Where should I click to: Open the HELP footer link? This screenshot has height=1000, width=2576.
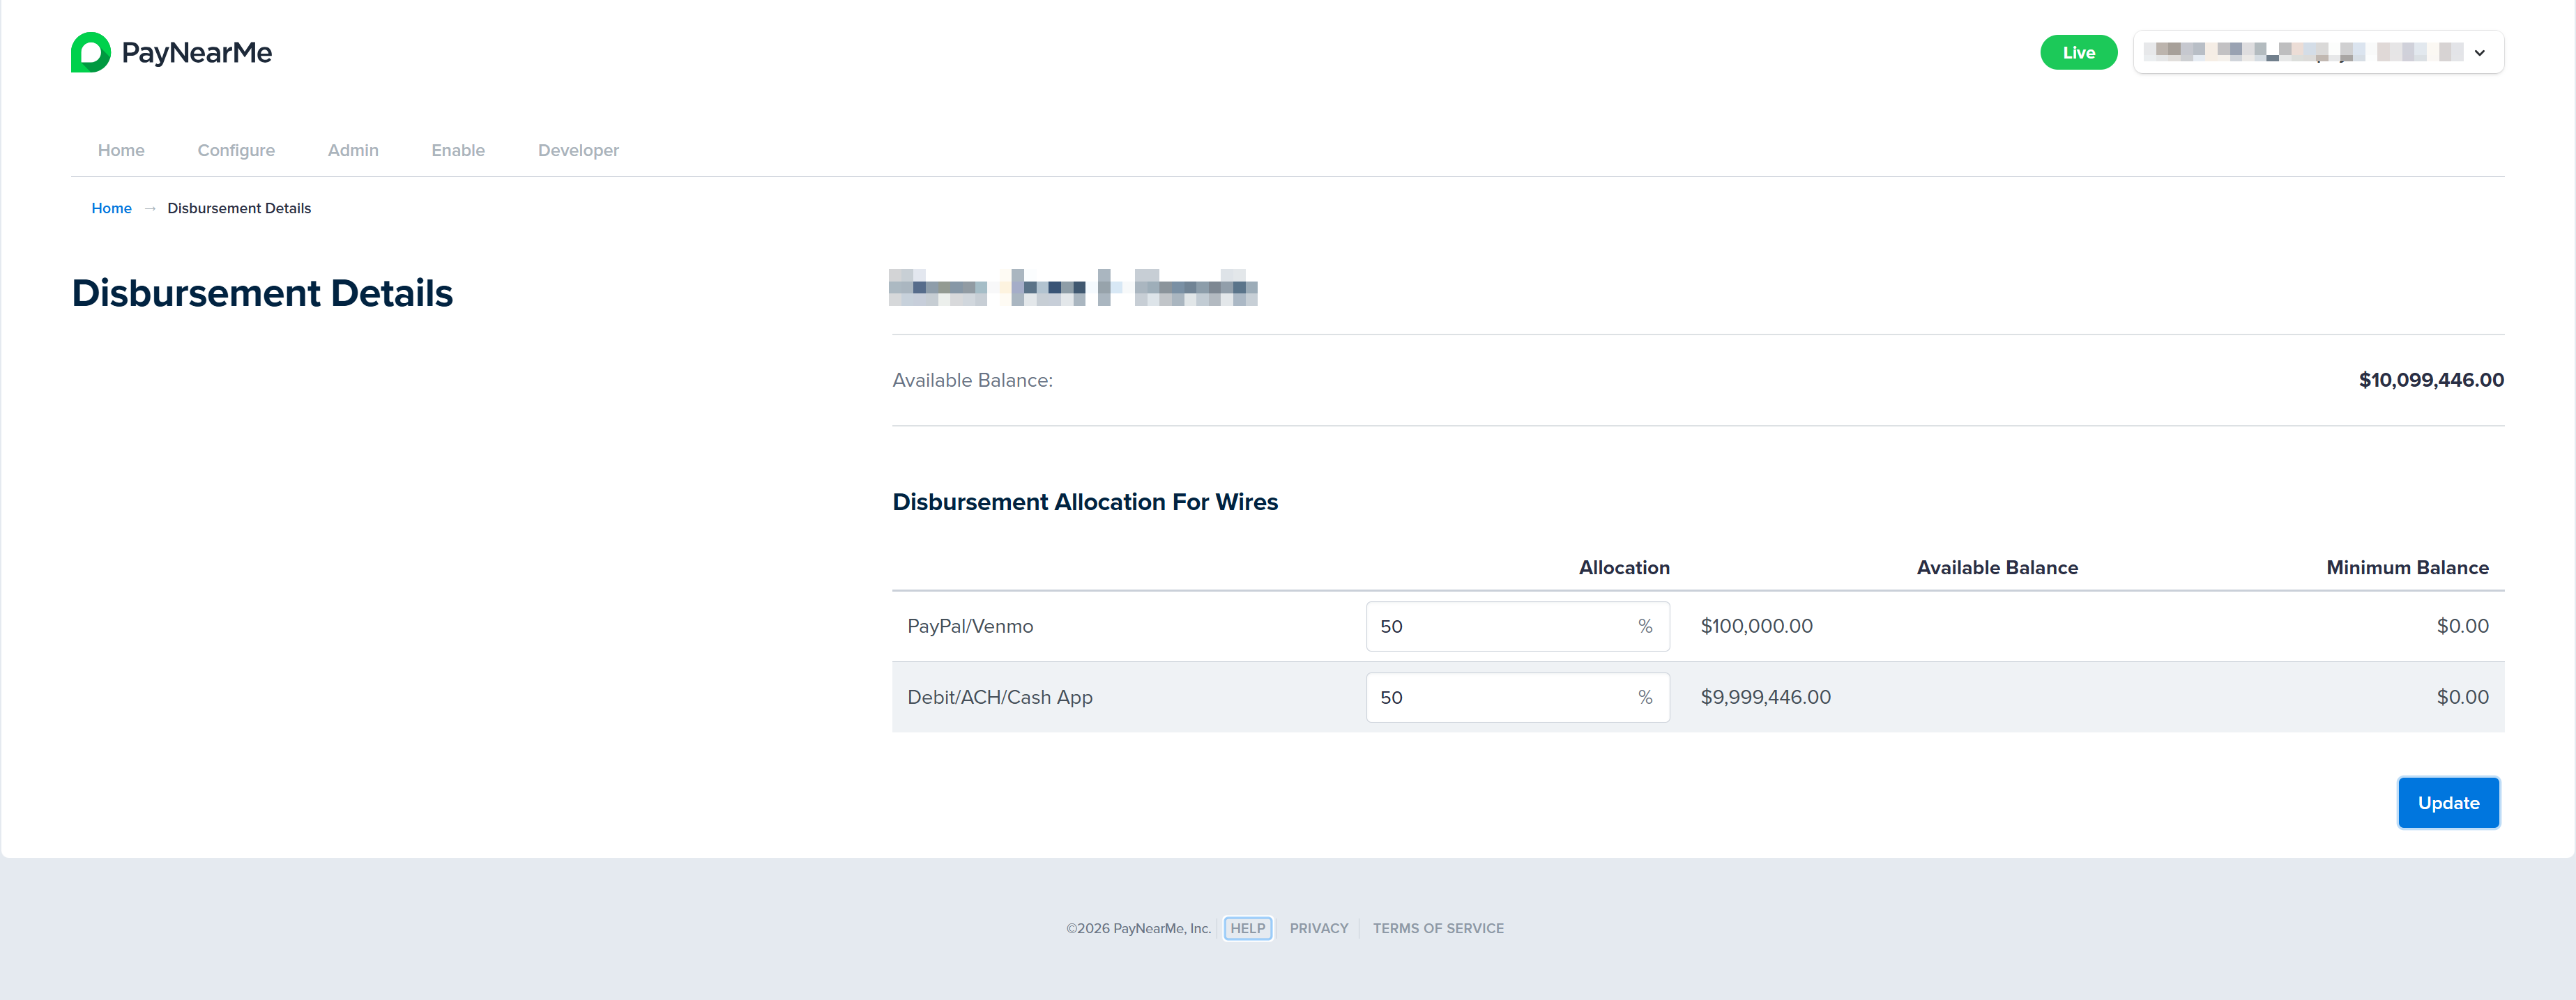pos(1247,928)
